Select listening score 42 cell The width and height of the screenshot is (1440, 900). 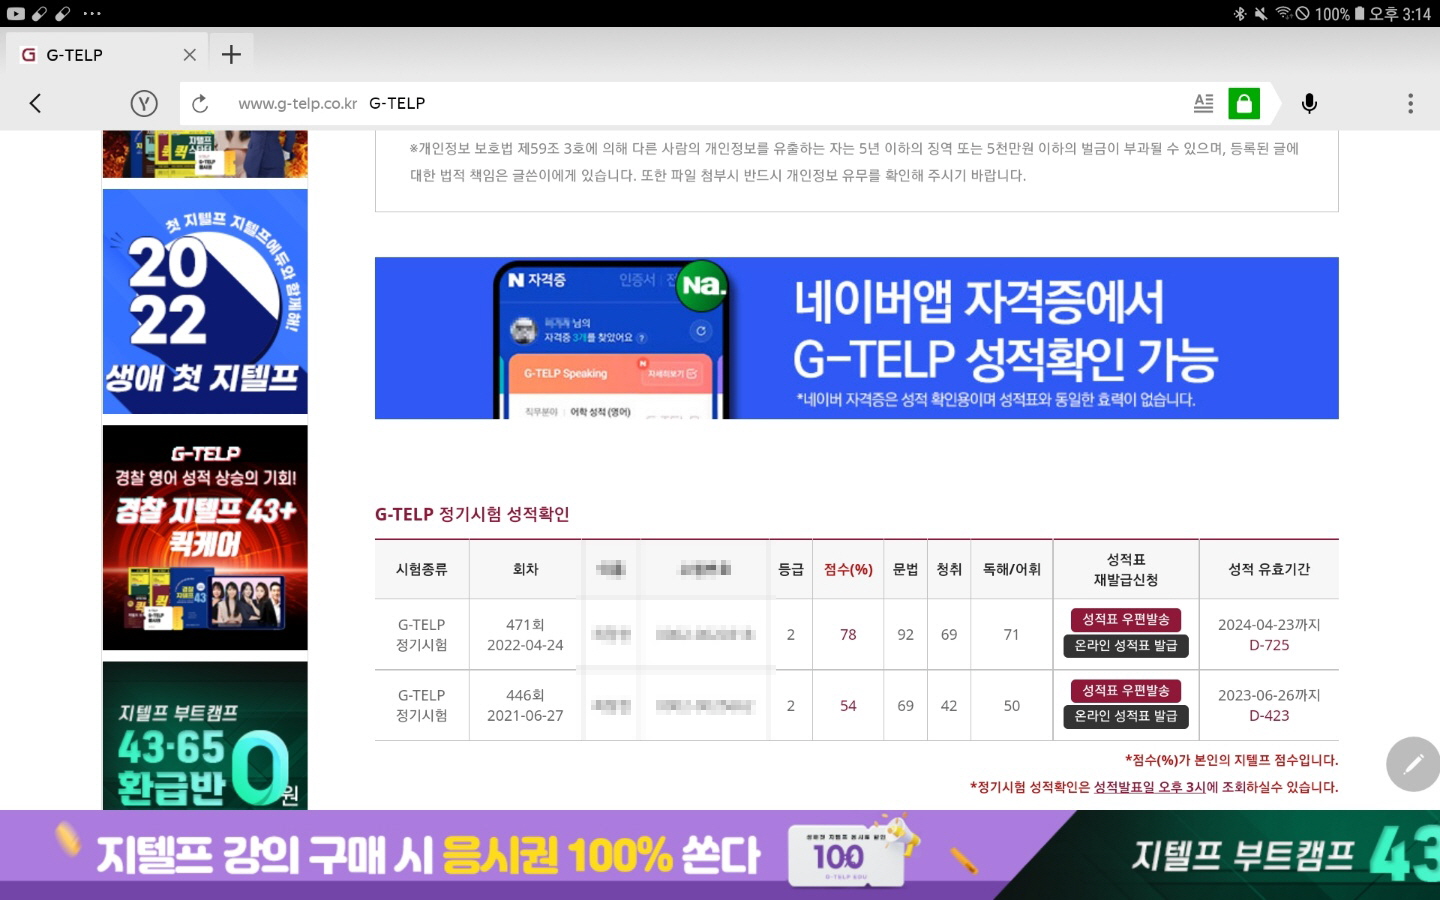pyautogui.click(x=949, y=705)
